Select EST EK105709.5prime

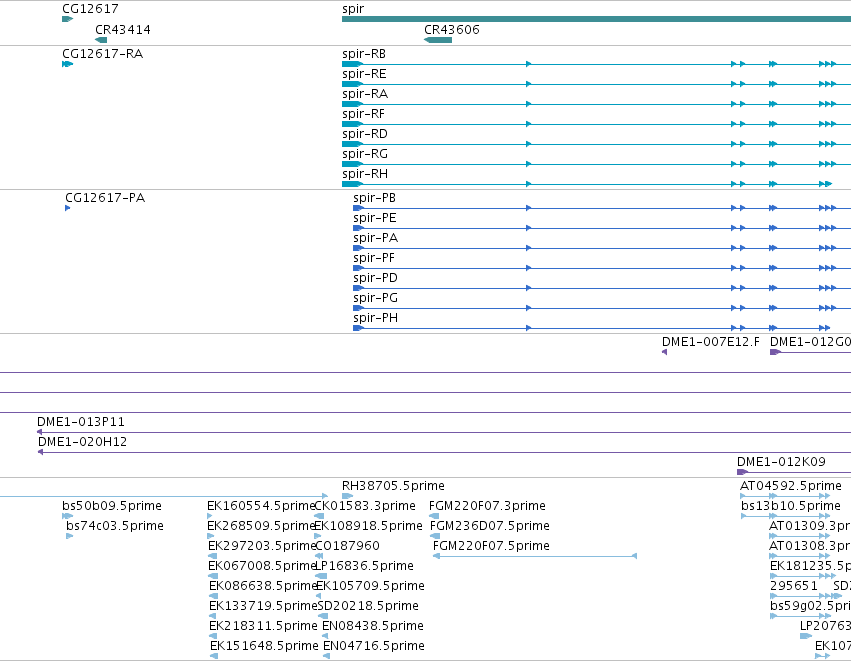tap(370, 586)
